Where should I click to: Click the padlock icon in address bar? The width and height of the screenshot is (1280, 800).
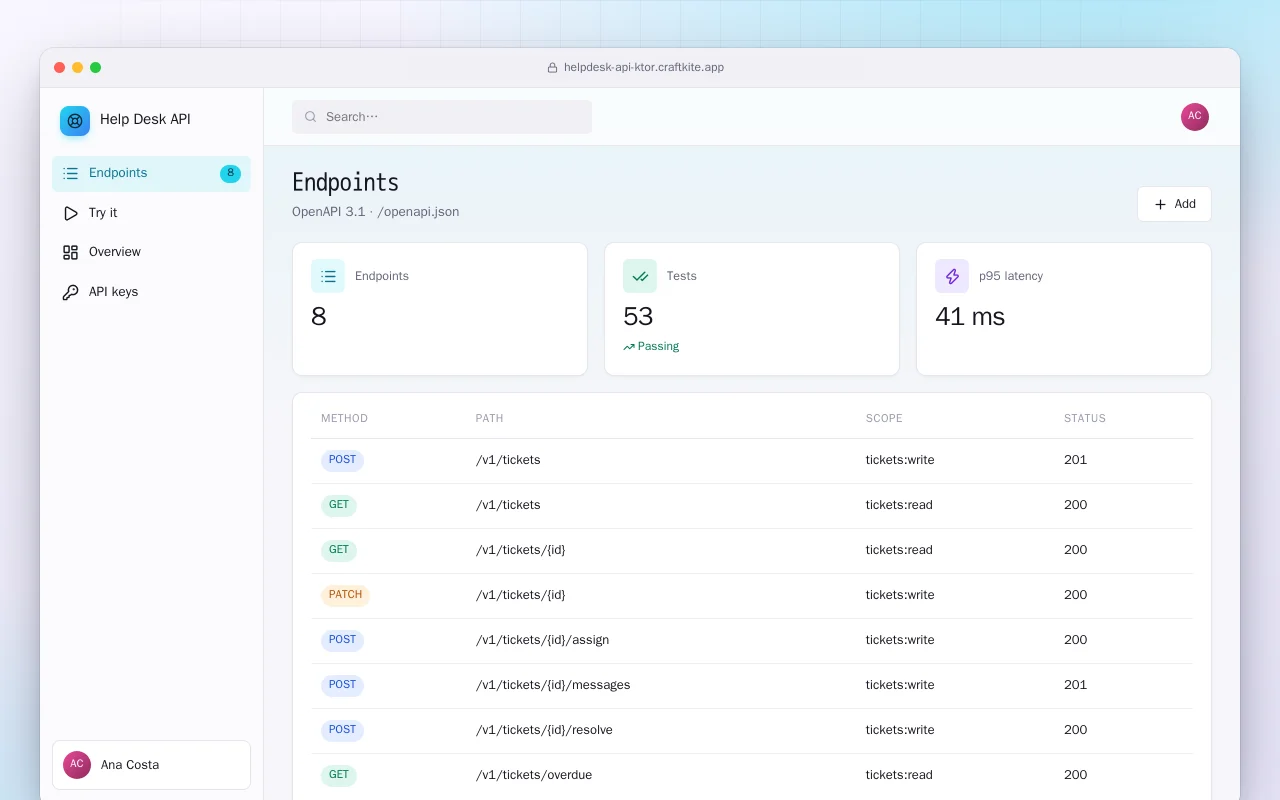point(552,68)
